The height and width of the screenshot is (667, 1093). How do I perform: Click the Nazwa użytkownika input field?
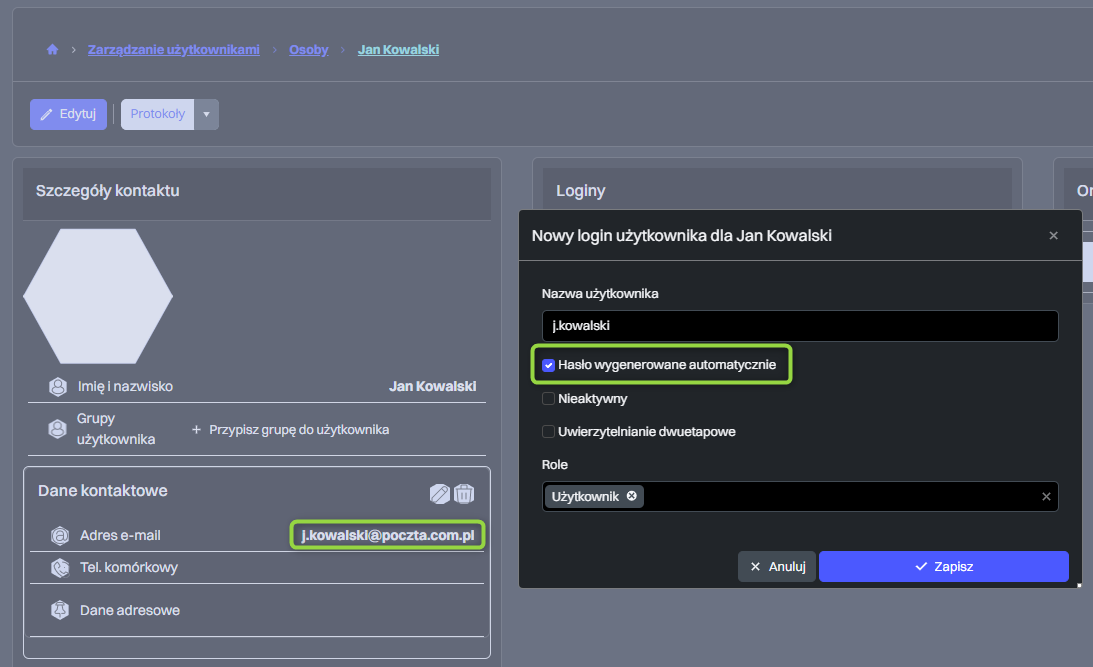pos(799,326)
